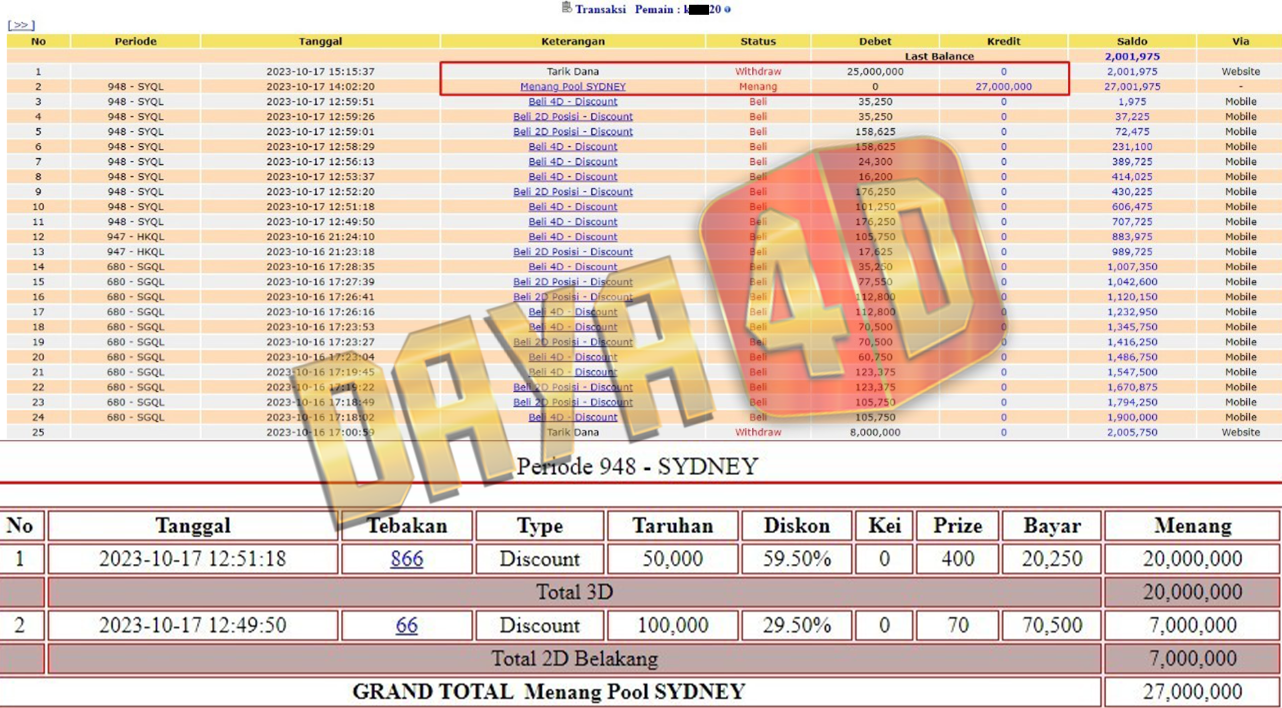Select the 27,000,000 Kredit value in row 2
The image size is (1282, 708).
(1003, 87)
